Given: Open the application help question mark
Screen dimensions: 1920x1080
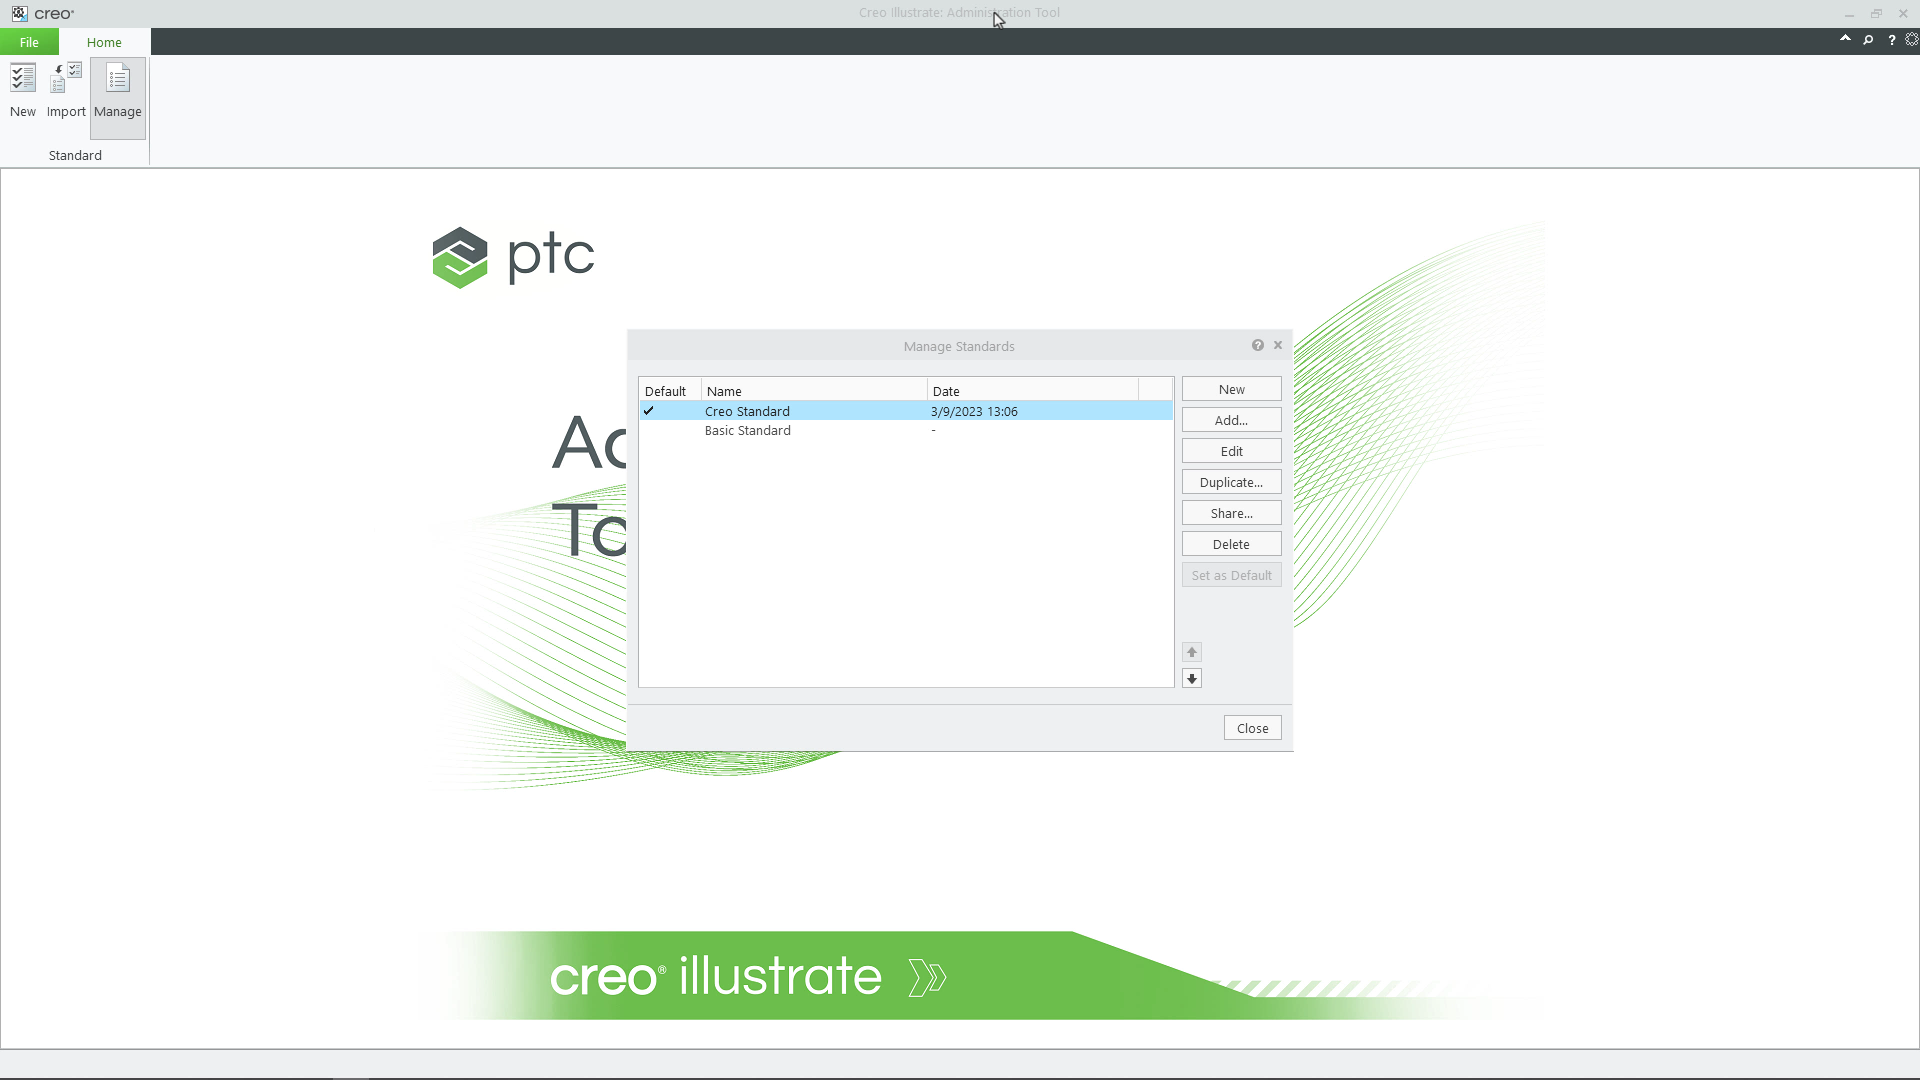Looking at the screenshot, I should pyautogui.click(x=1891, y=40).
